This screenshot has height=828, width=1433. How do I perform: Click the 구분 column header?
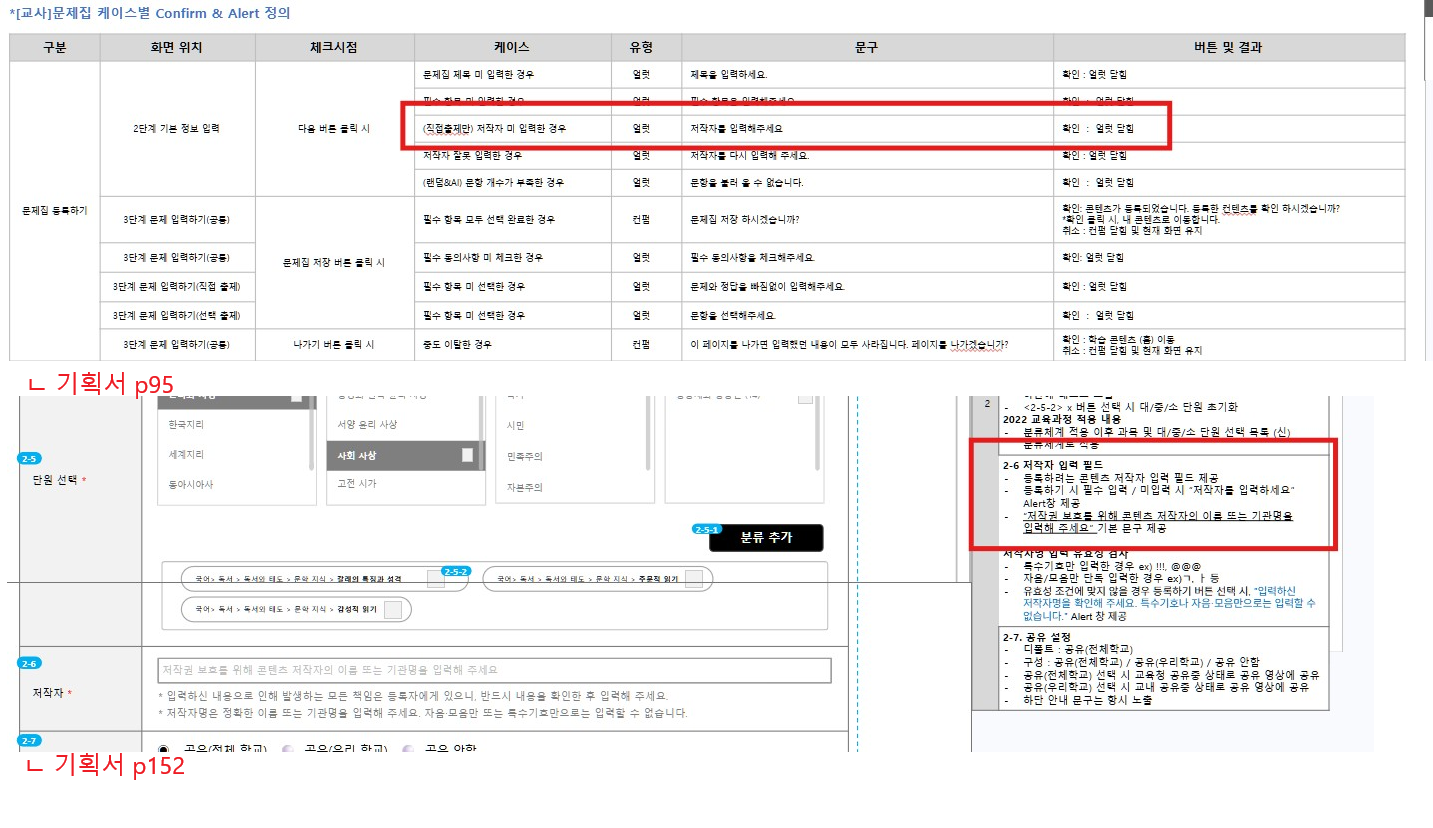[x=55, y=47]
